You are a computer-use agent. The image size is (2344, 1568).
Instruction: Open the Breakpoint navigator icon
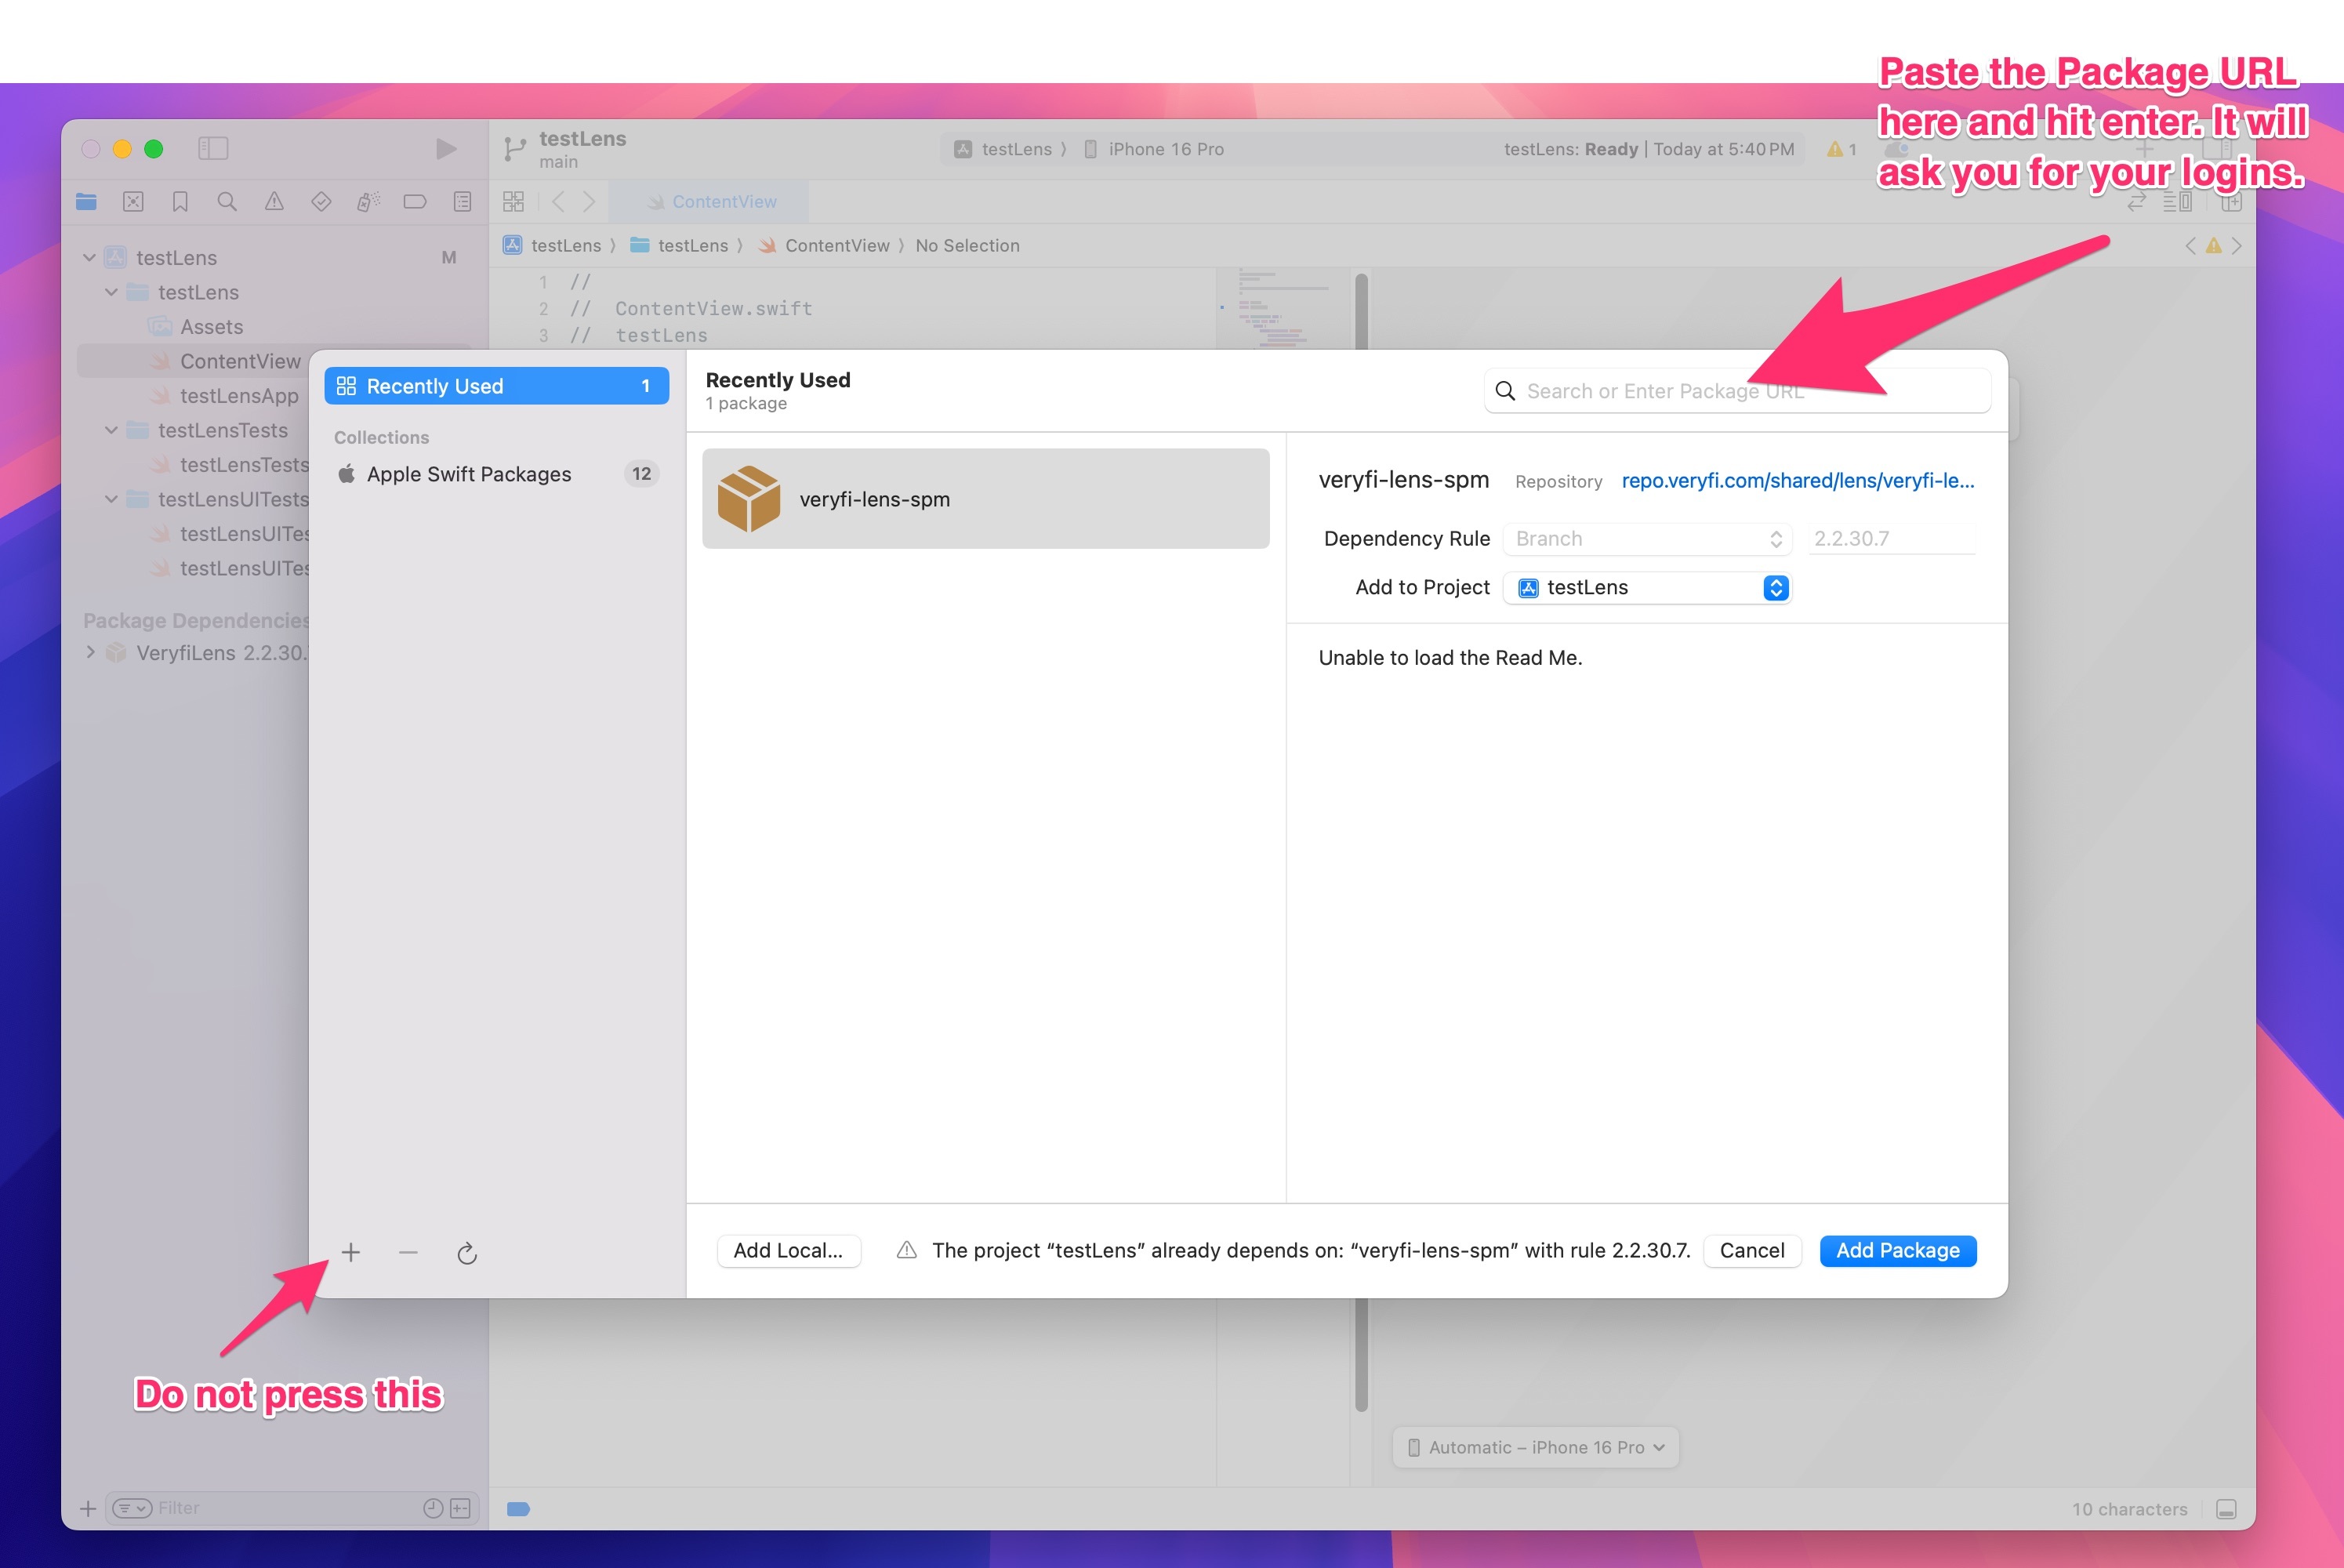click(415, 202)
